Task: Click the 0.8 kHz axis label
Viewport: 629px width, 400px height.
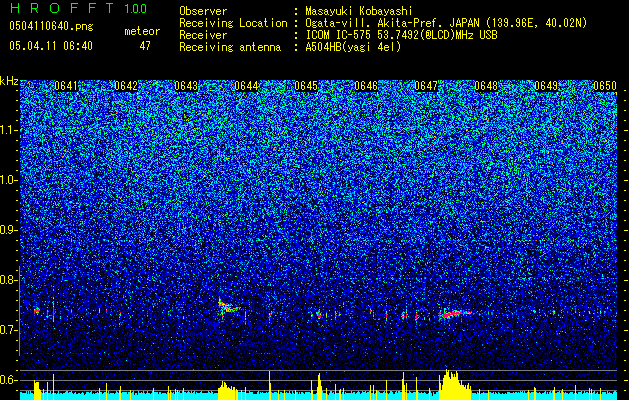Action: pos(8,280)
